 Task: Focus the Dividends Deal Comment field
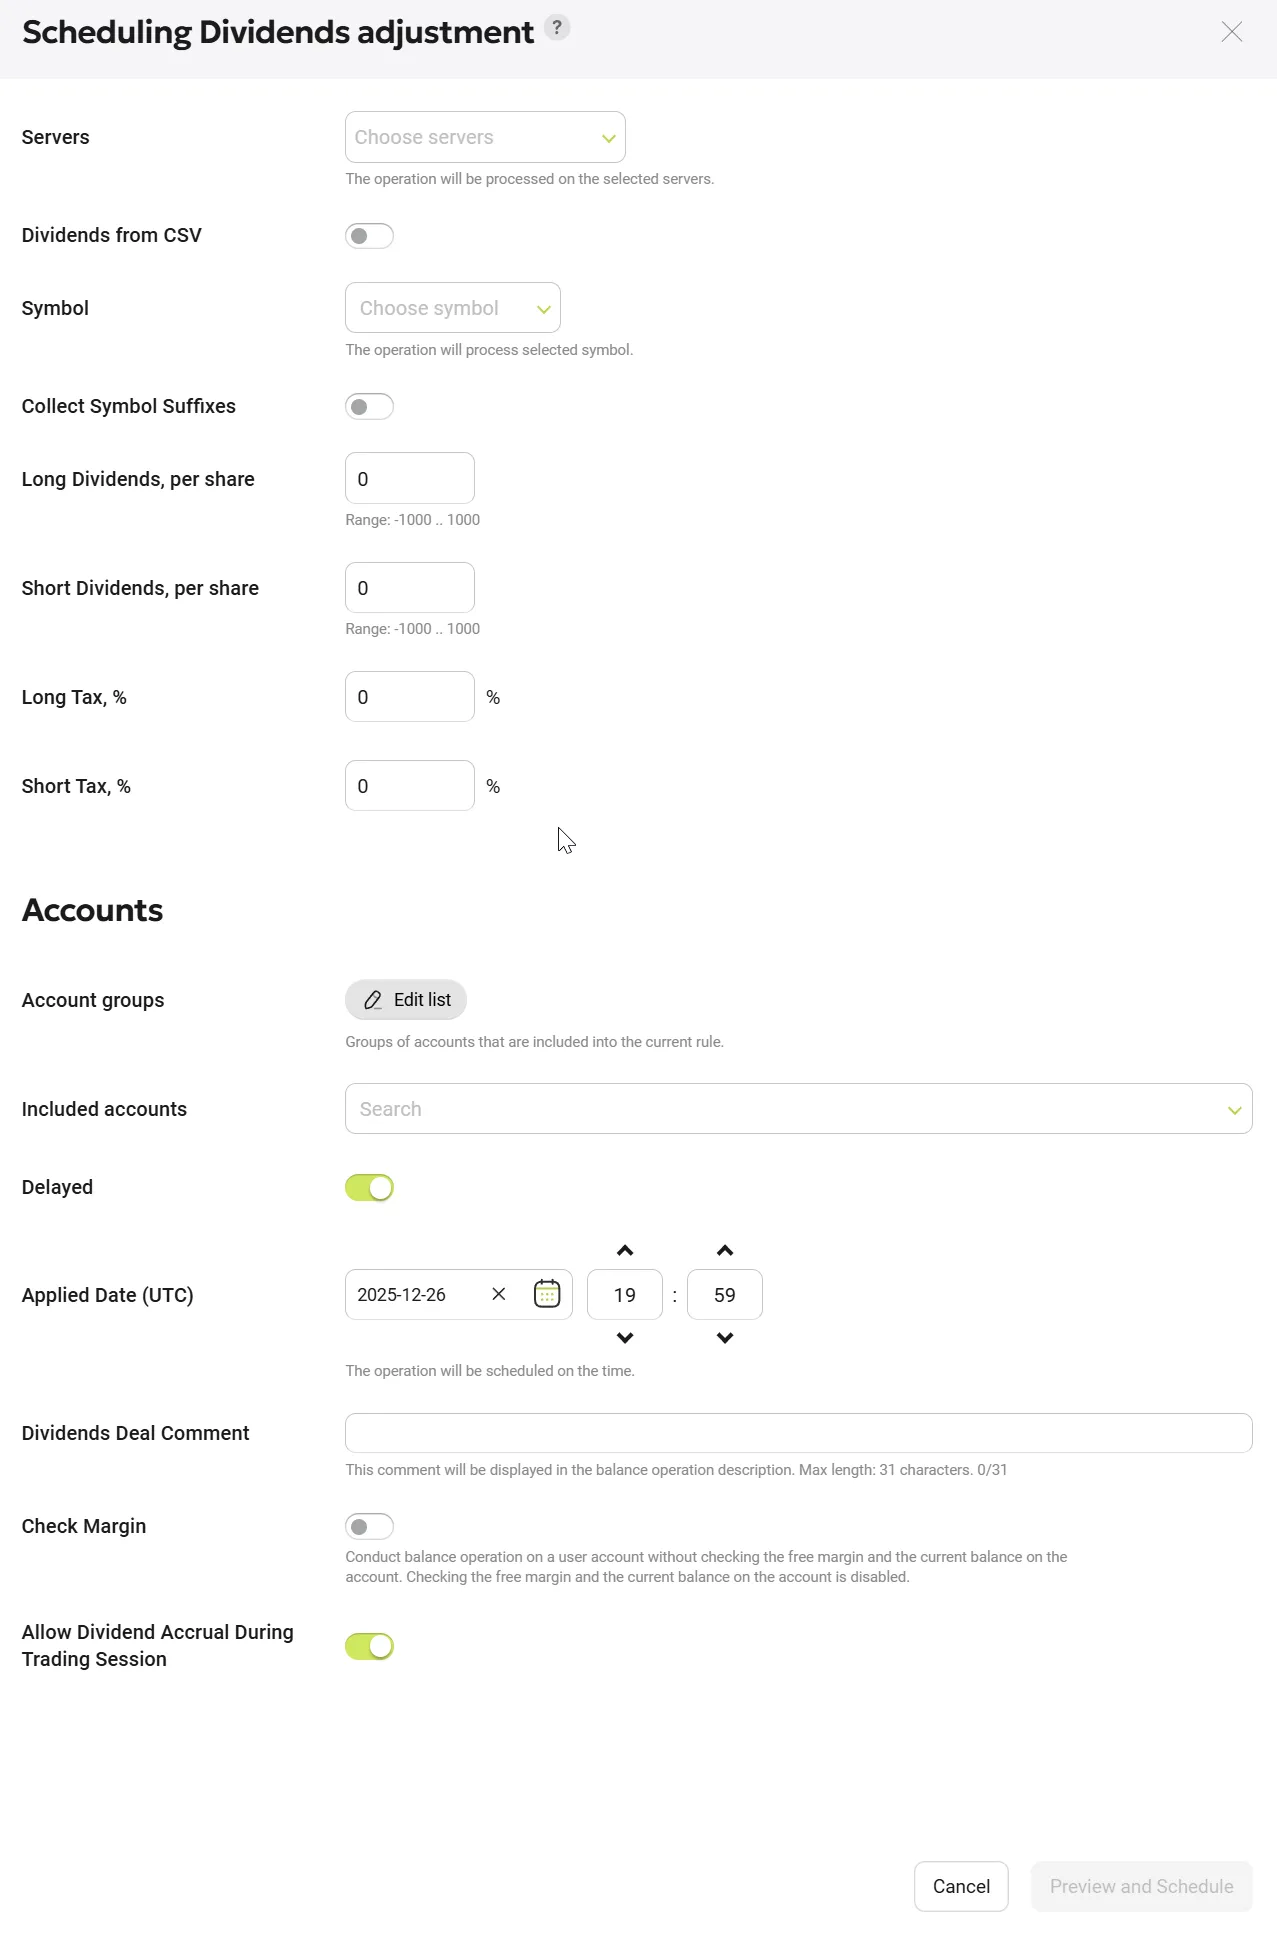click(x=798, y=1433)
